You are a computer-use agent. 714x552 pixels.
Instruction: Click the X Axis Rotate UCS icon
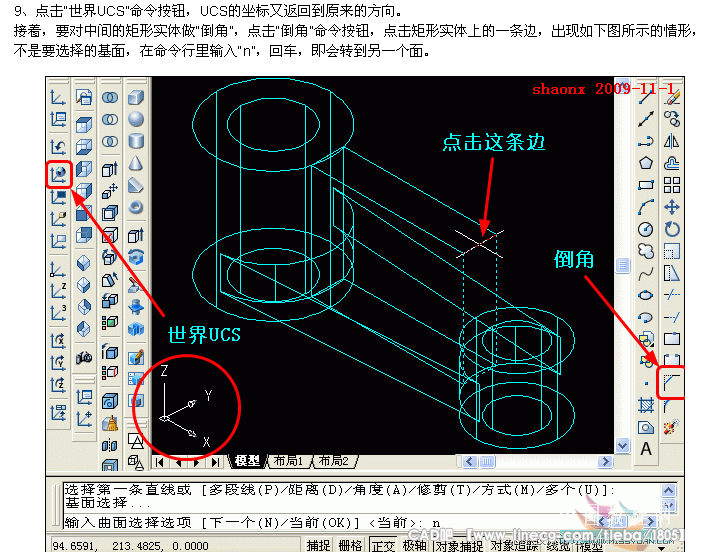coord(58,341)
